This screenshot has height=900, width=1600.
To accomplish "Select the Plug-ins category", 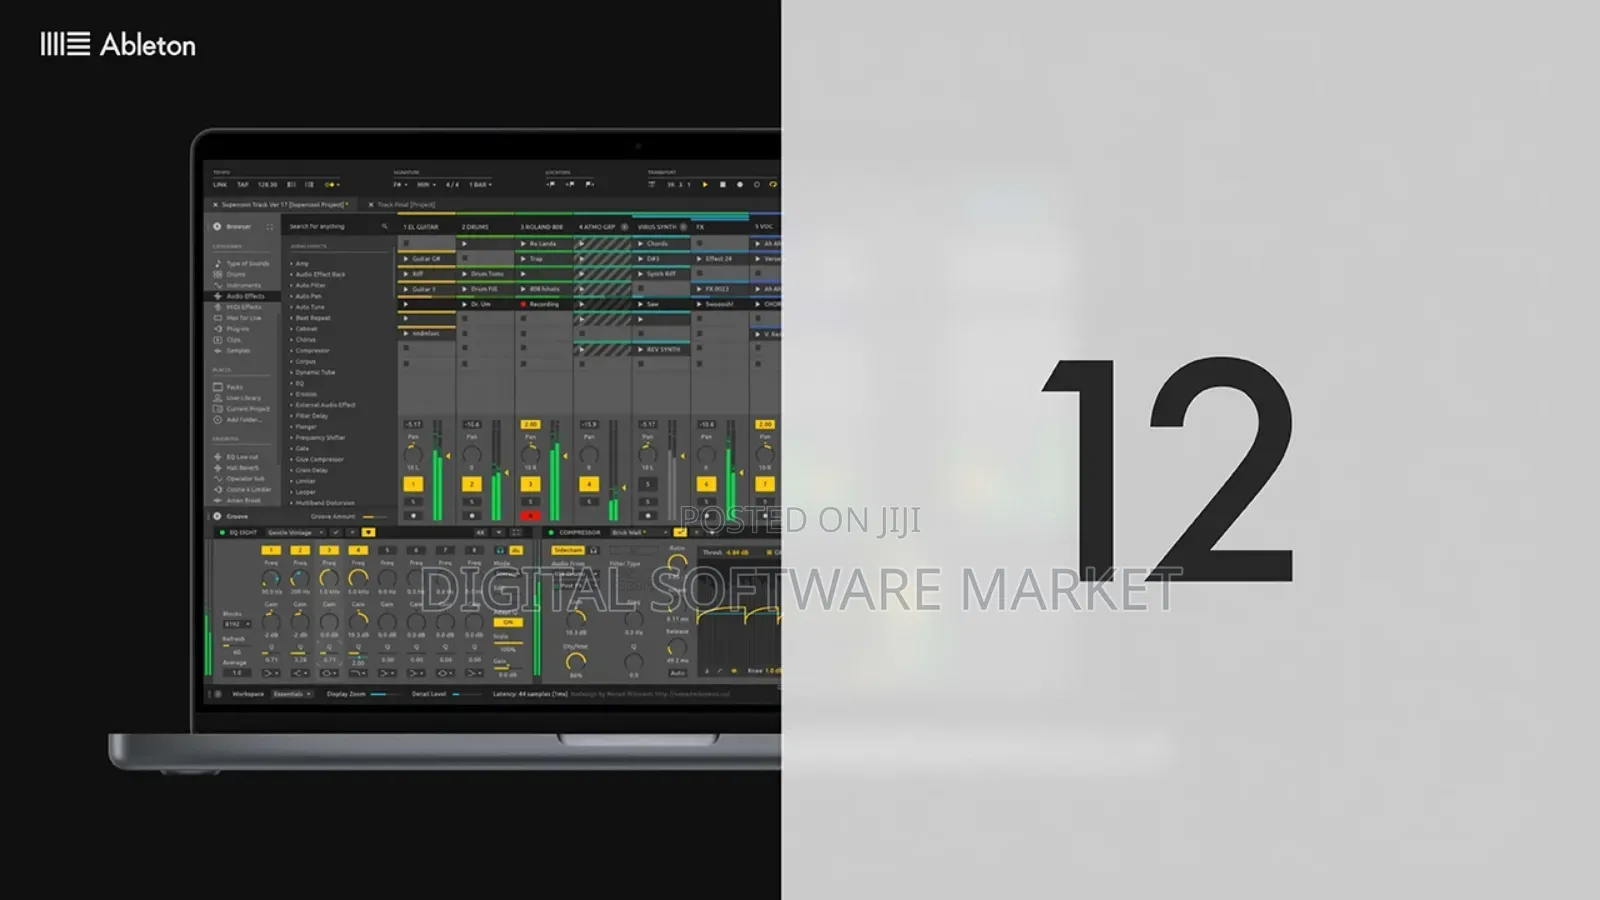I will 233,329.
